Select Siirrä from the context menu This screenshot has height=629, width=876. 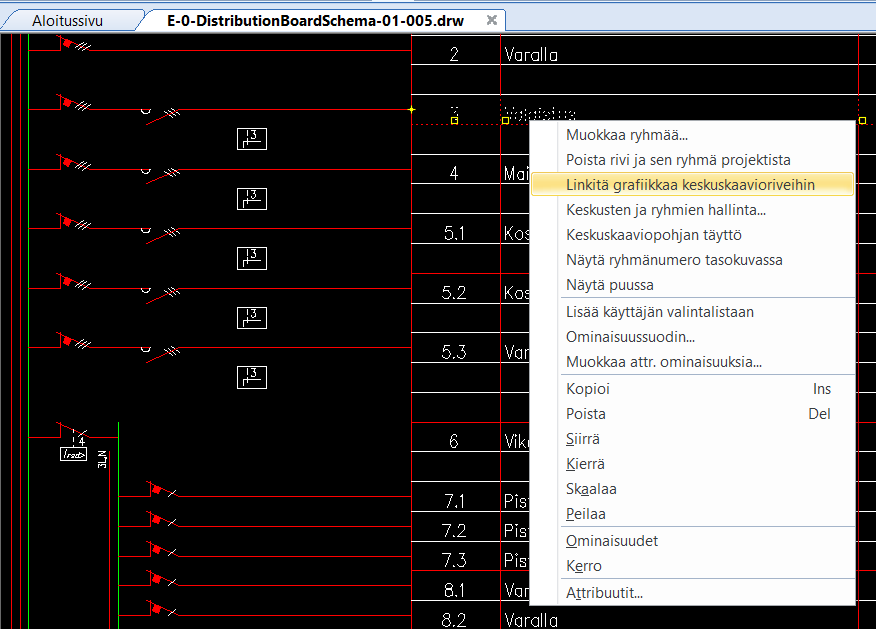(x=583, y=439)
